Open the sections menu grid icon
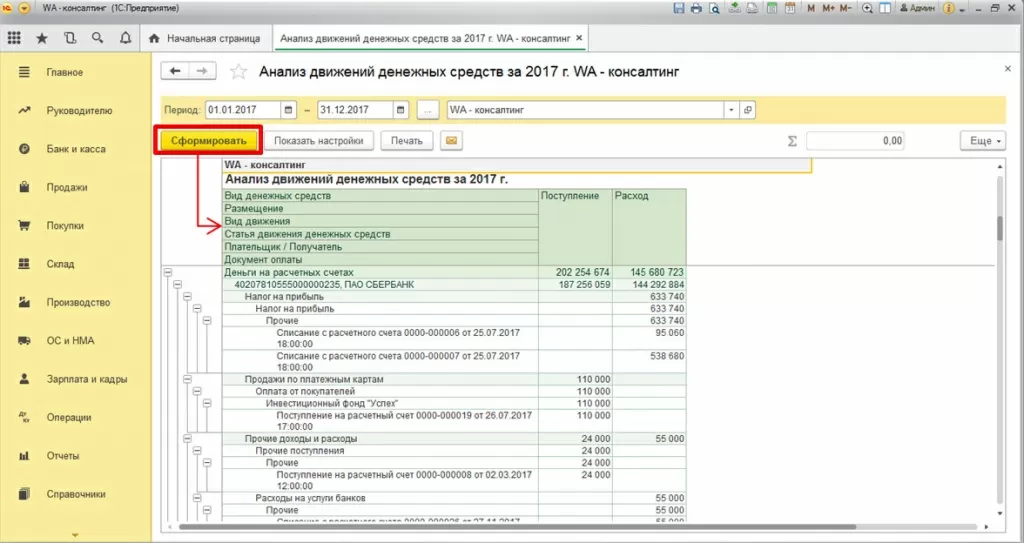Screen dimensions: 1024x543 14,38
